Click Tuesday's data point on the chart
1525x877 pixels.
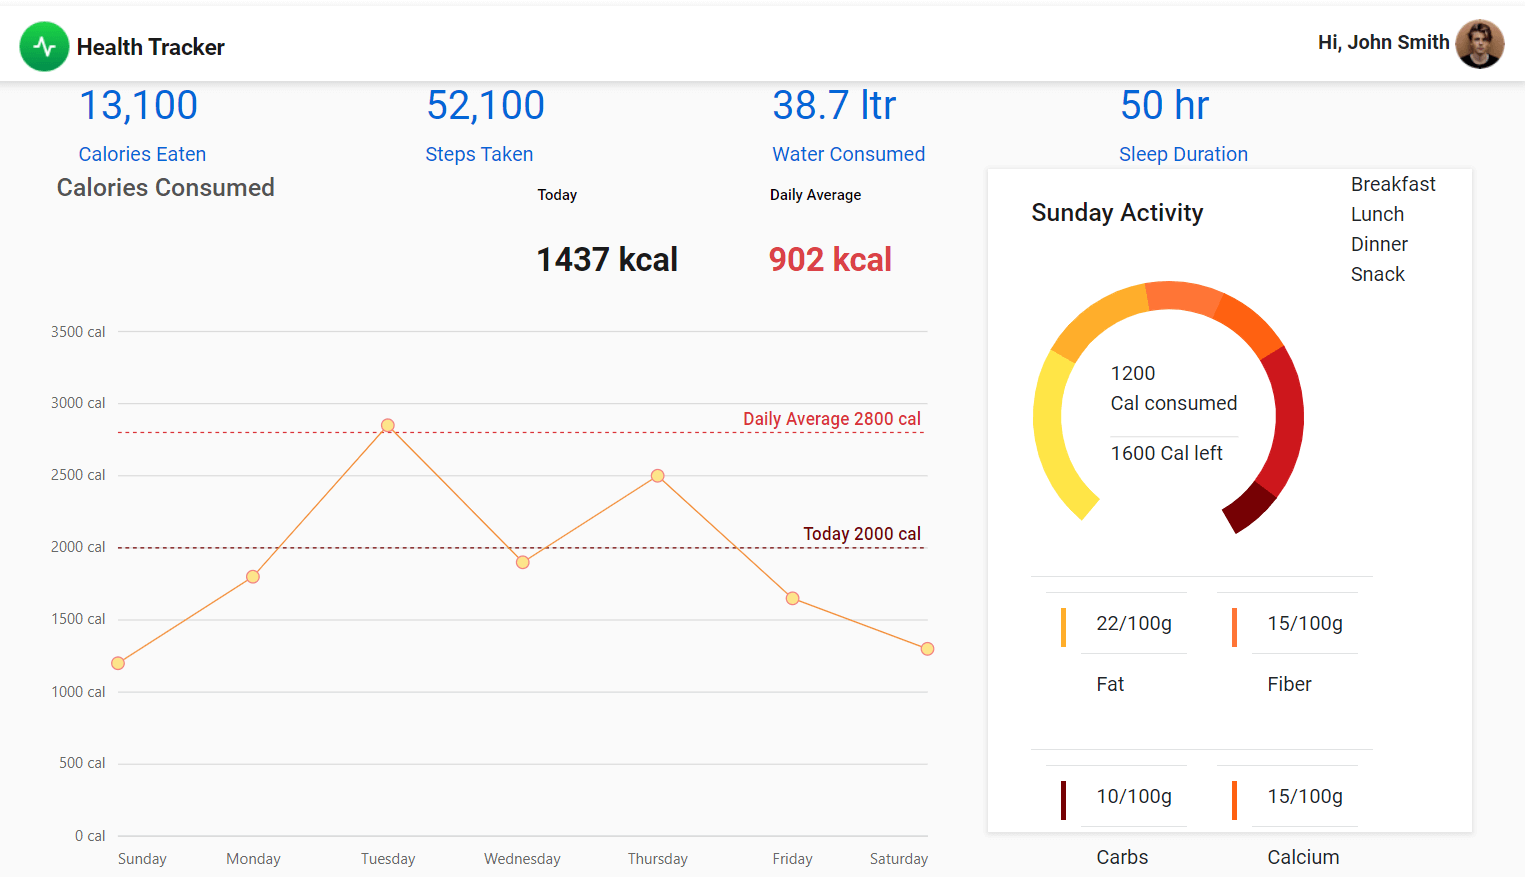tap(388, 425)
